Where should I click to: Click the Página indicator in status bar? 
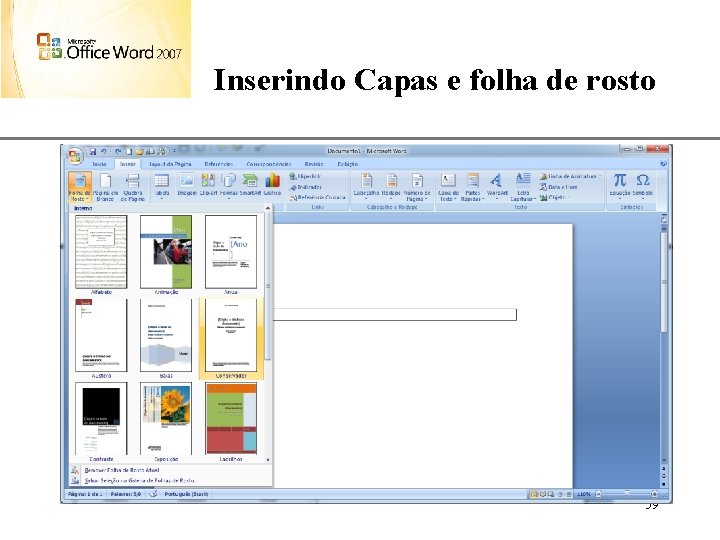[85, 495]
